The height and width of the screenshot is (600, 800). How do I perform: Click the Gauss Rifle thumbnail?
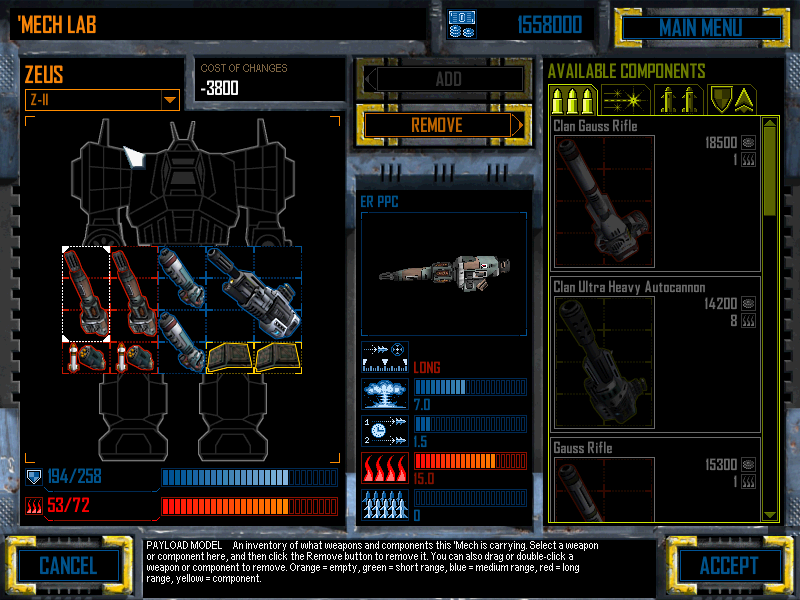point(604,489)
